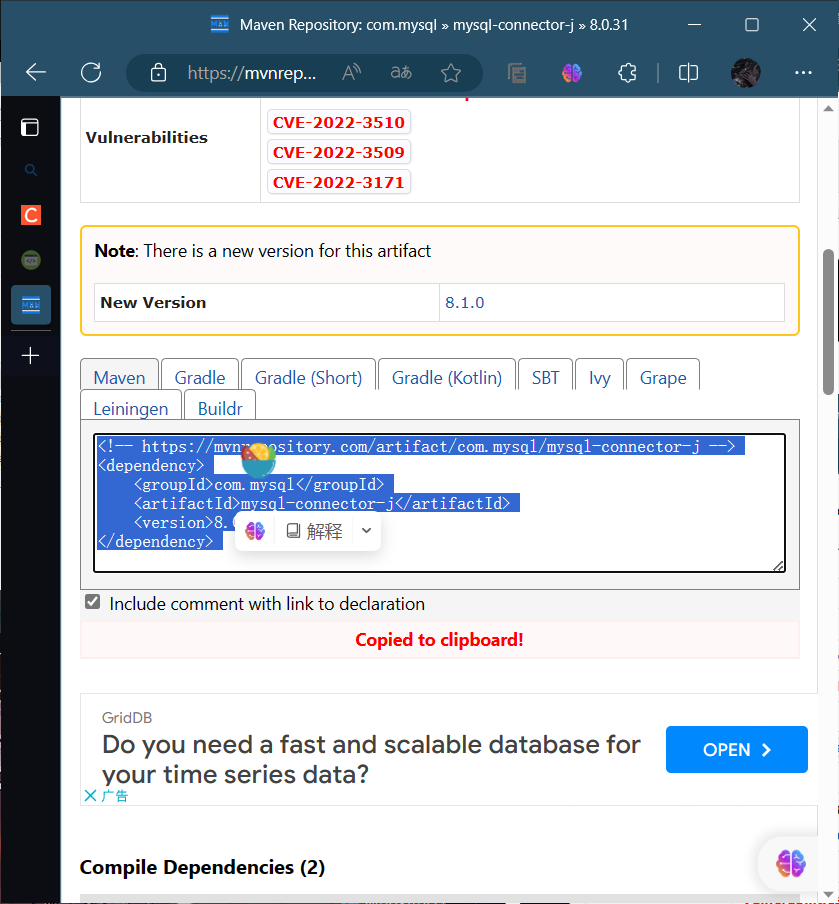Switch to the SBT tab
The height and width of the screenshot is (904, 839).
[545, 378]
